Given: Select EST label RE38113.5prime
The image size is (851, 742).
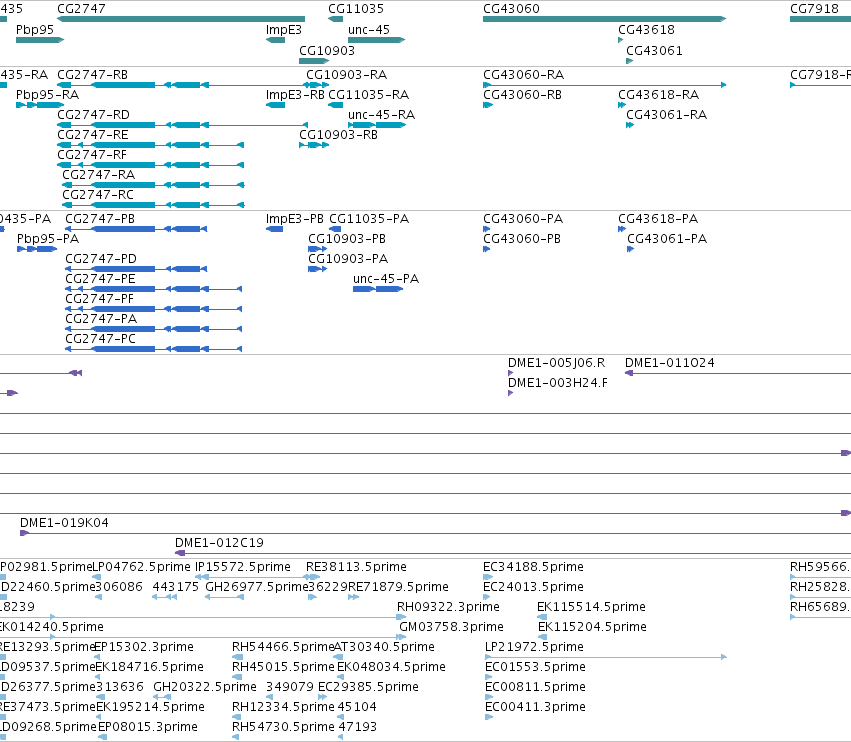Looking at the screenshot, I should coord(356,567).
